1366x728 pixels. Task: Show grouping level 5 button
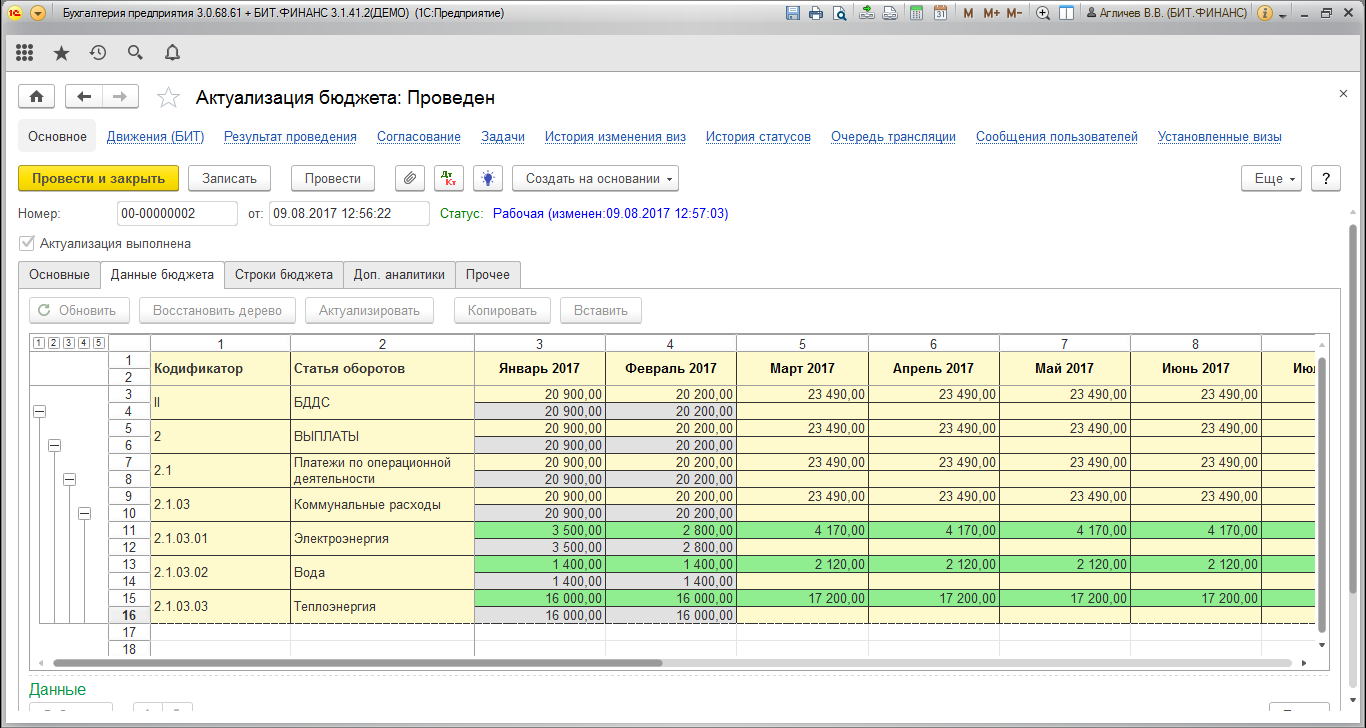coord(98,342)
